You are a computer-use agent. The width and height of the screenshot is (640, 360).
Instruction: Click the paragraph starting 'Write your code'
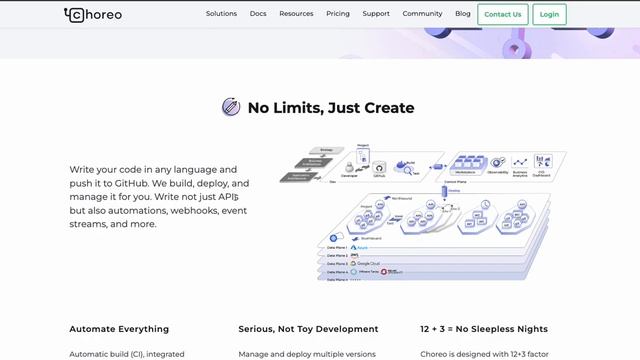click(159, 197)
